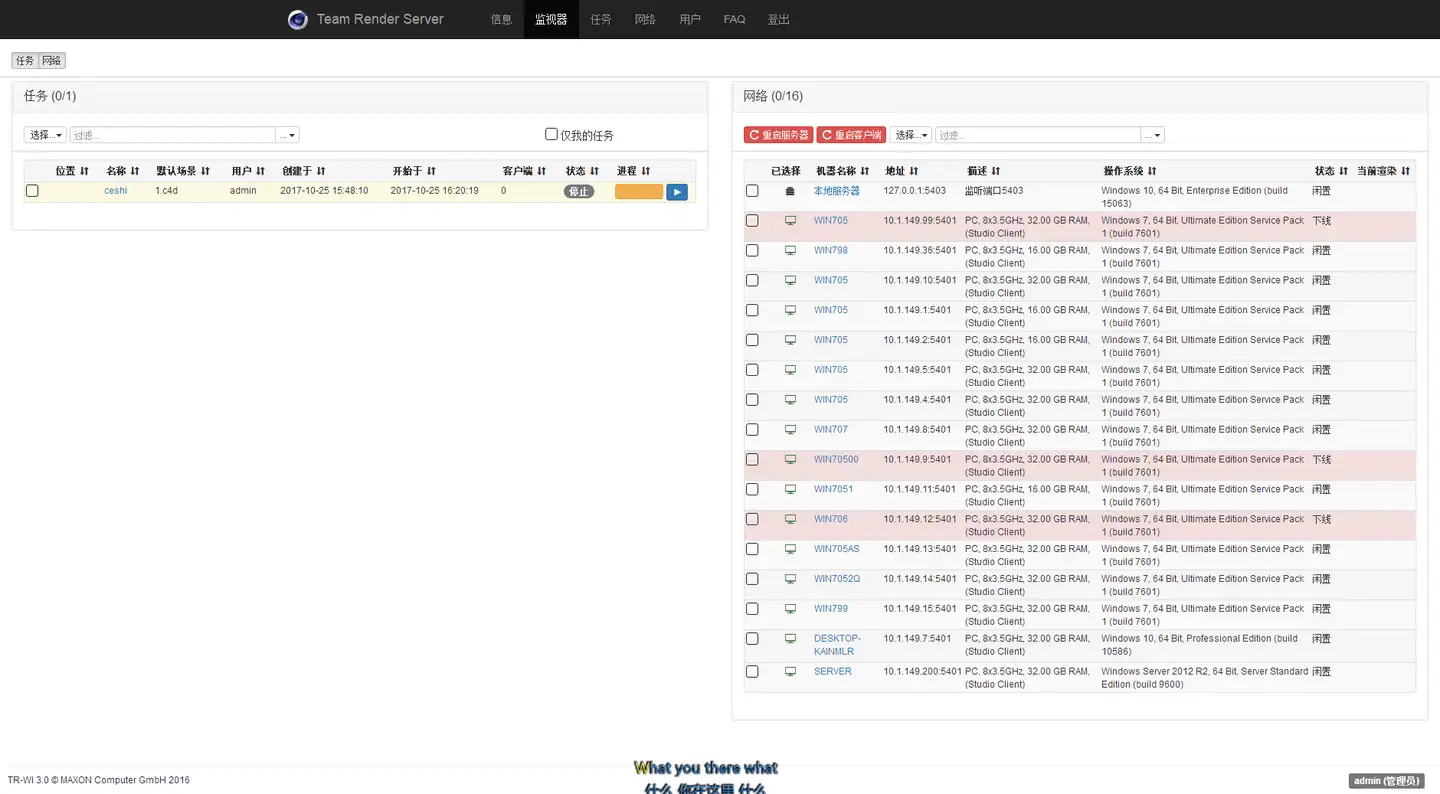Go to 任务 in the top navigation bar

(601, 19)
